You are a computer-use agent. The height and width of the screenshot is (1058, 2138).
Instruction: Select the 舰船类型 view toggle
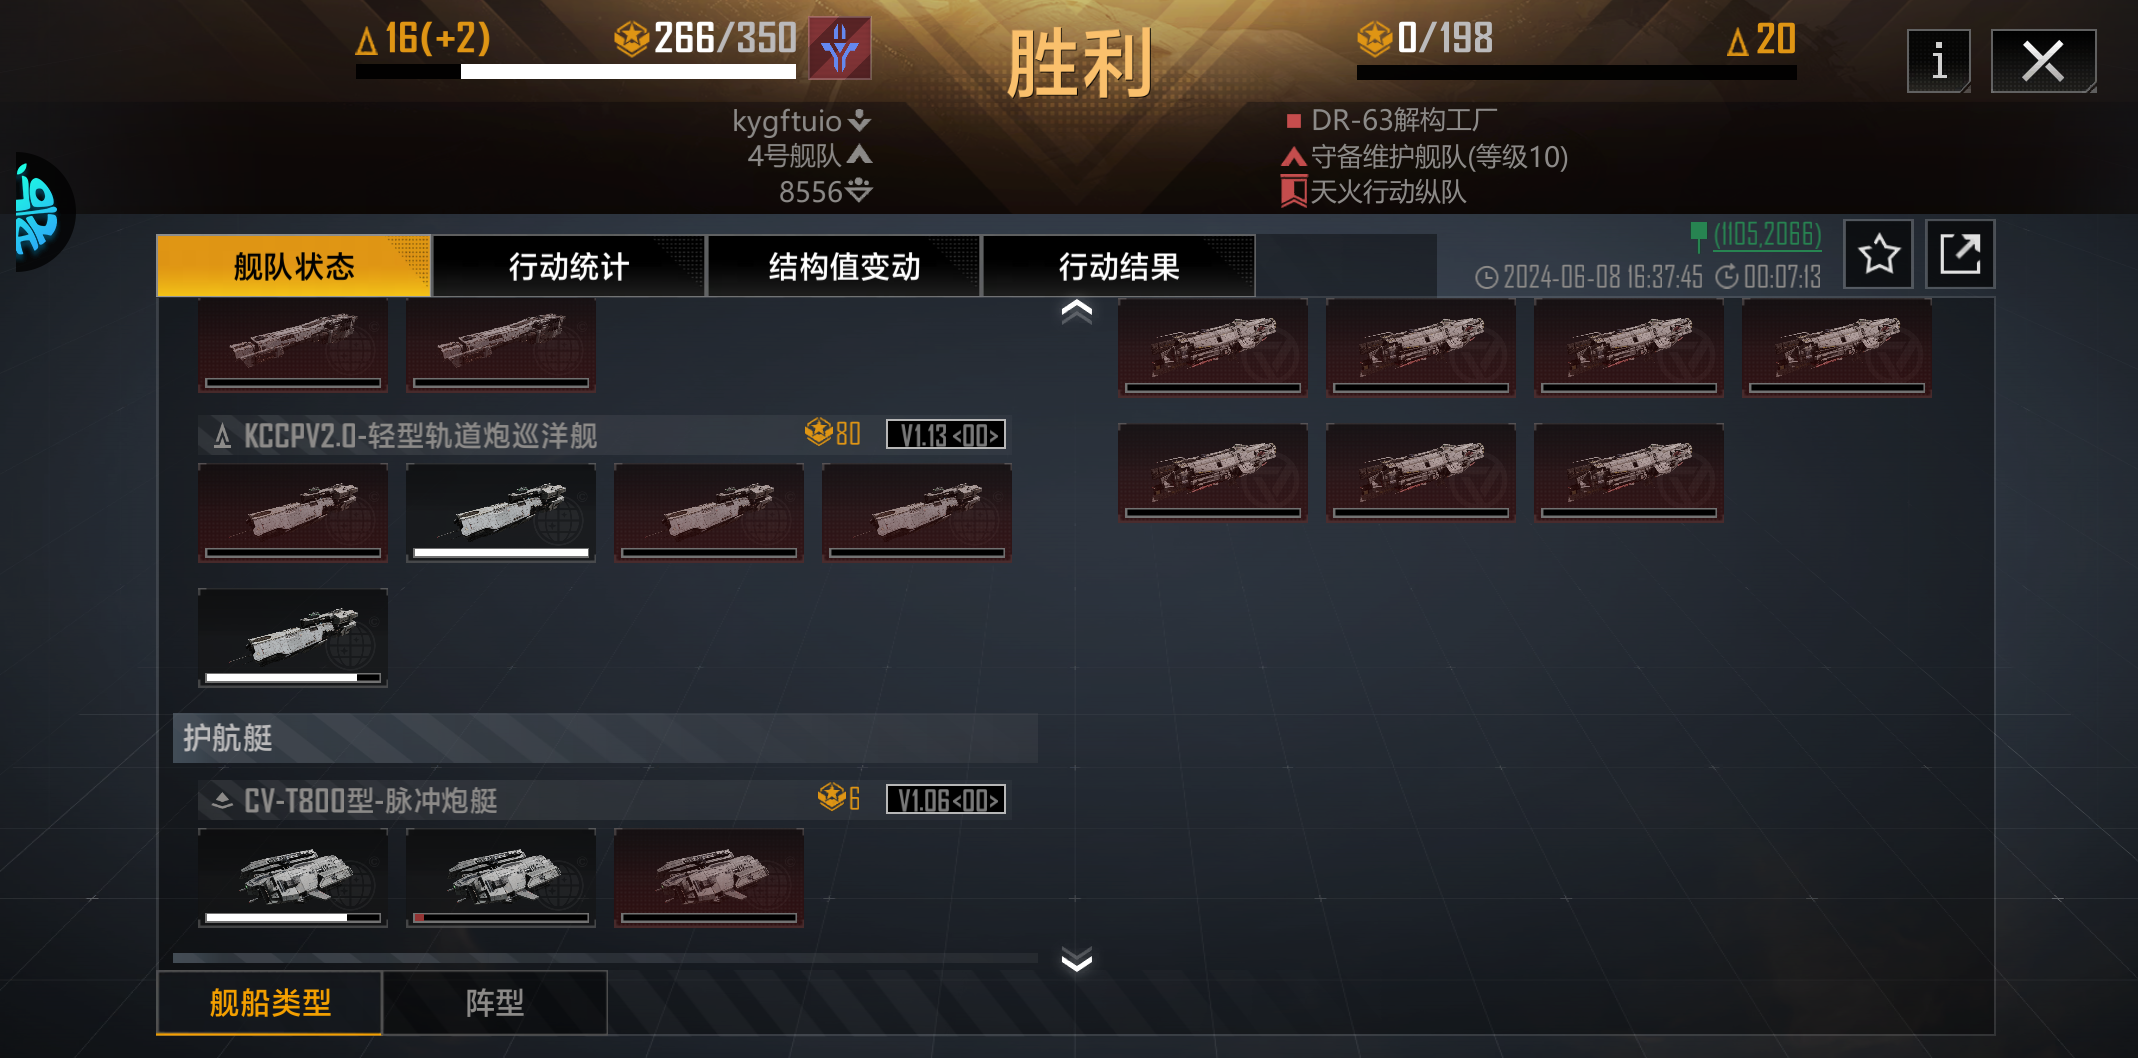click(270, 1002)
